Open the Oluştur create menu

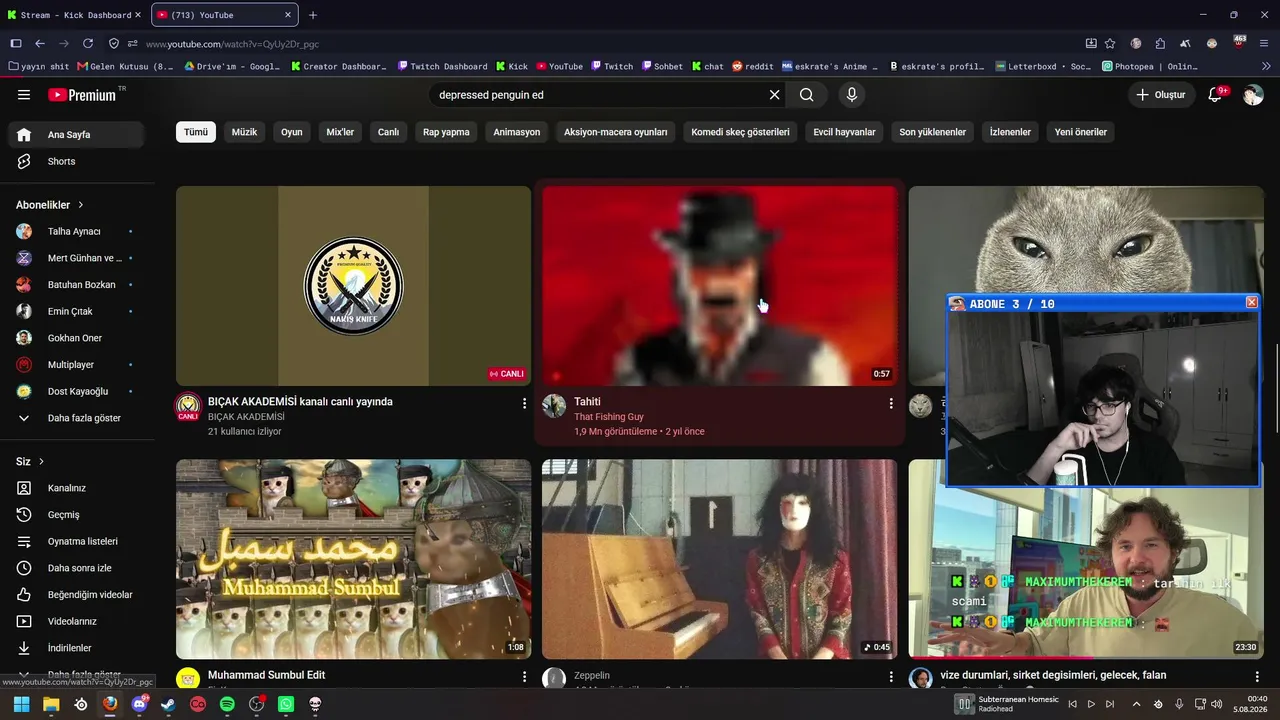[1160, 95]
